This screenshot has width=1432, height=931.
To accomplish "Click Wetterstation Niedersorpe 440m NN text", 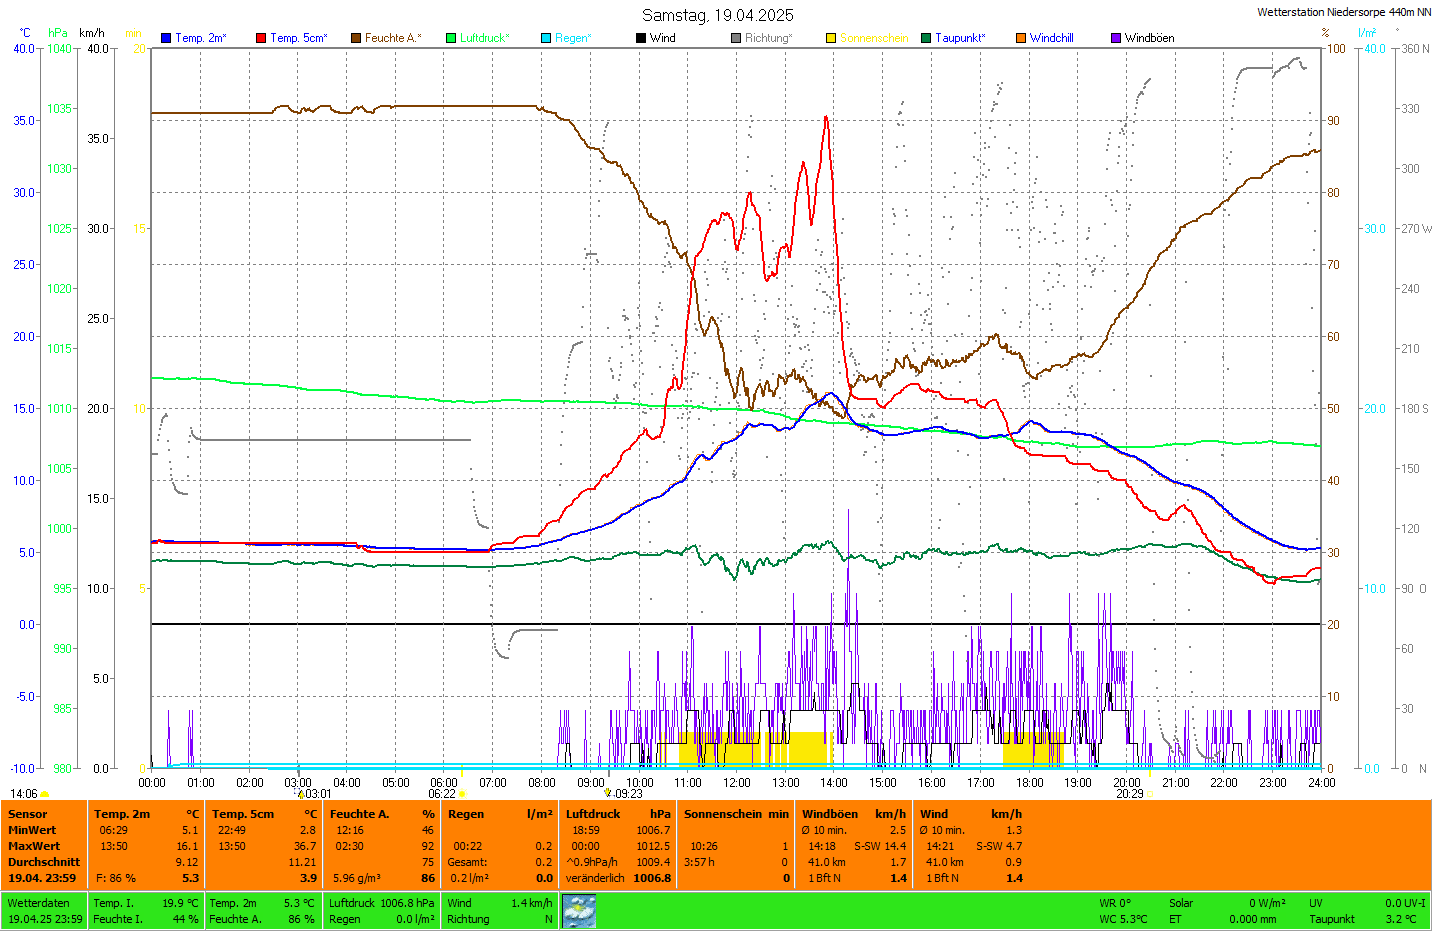I will (x=1343, y=12).
